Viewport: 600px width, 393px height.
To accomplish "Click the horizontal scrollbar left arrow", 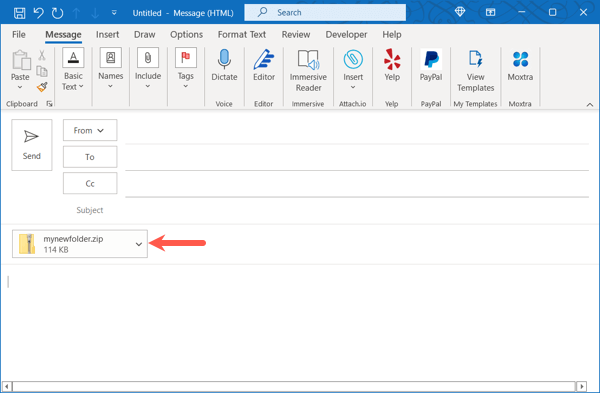I will tap(7, 386).
